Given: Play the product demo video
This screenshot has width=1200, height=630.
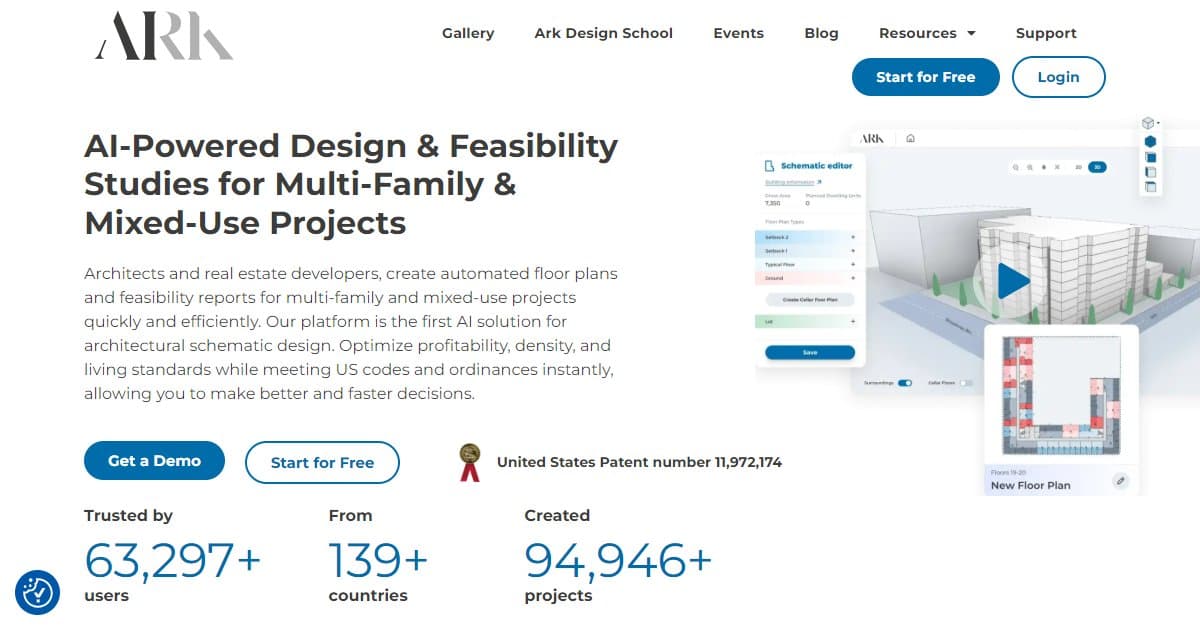Looking at the screenshot, I should [1013, 281].
